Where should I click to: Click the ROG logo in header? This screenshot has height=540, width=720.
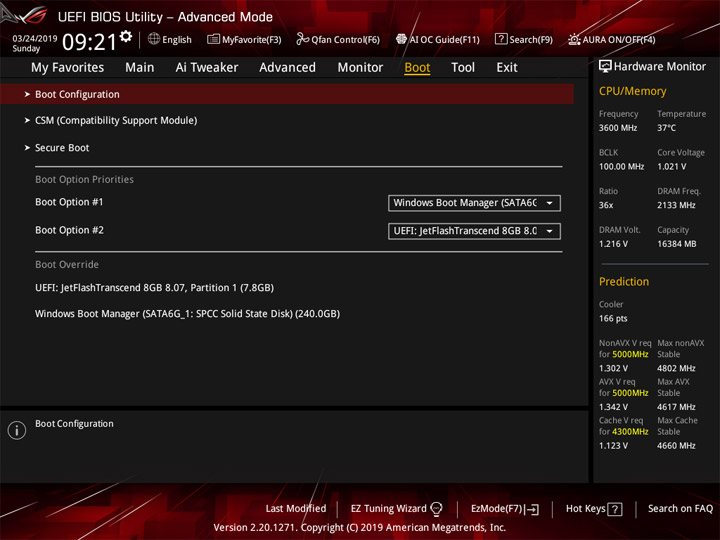tap(24, 15)
